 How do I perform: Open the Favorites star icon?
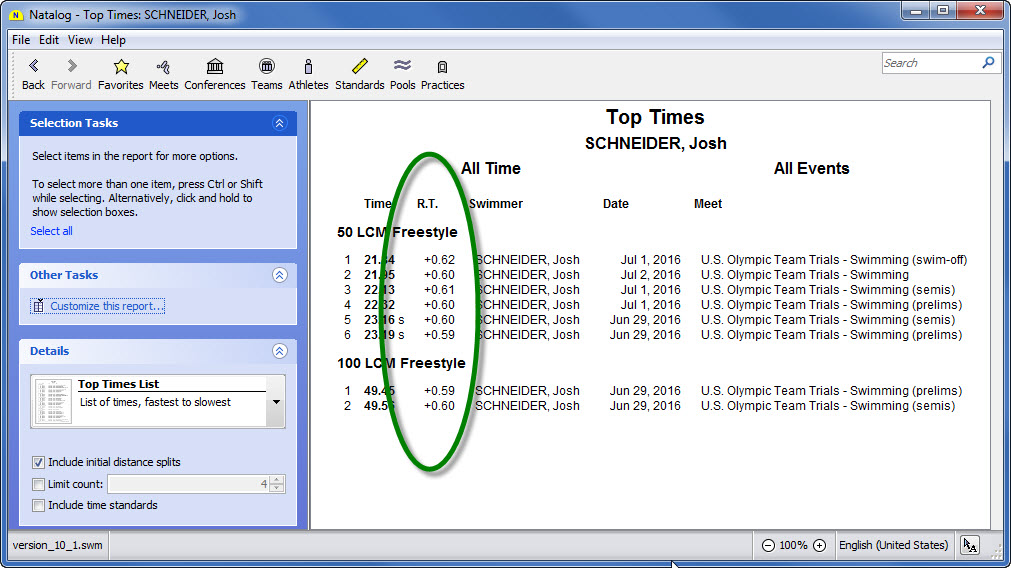pyautogui.click(x=121, y=67)
